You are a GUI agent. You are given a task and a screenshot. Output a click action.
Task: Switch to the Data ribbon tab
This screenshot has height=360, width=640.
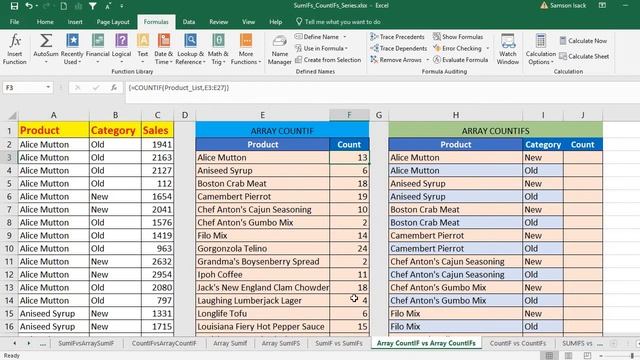coord(189,22)
